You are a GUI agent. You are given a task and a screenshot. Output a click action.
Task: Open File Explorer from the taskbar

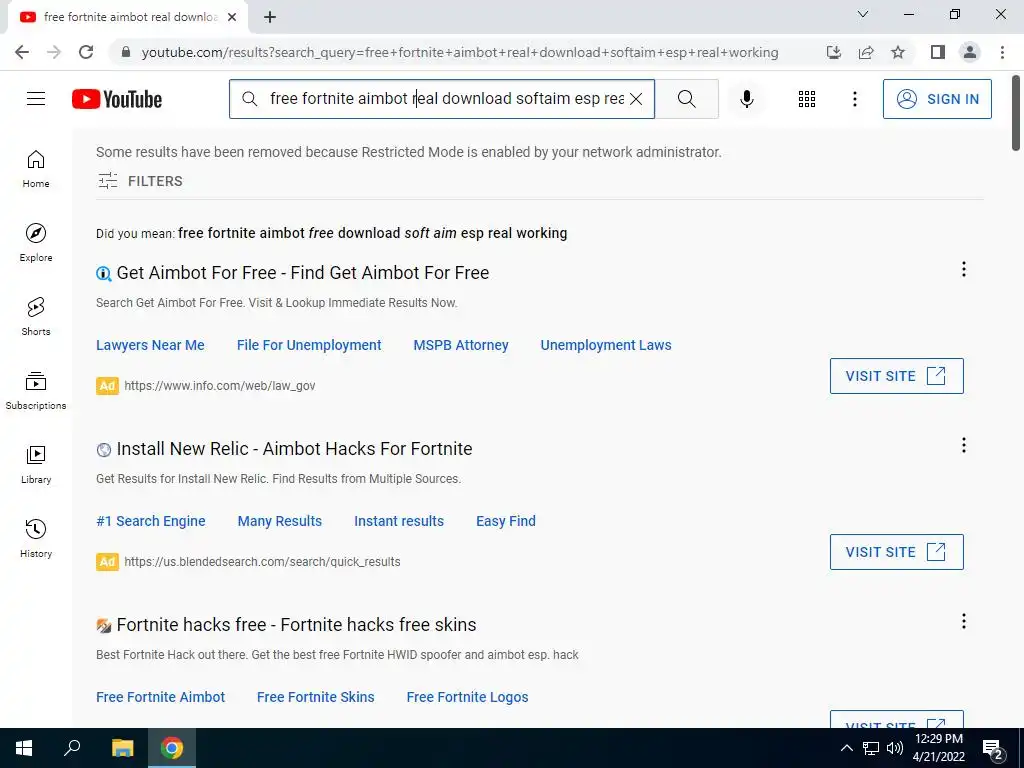(122, 748)
